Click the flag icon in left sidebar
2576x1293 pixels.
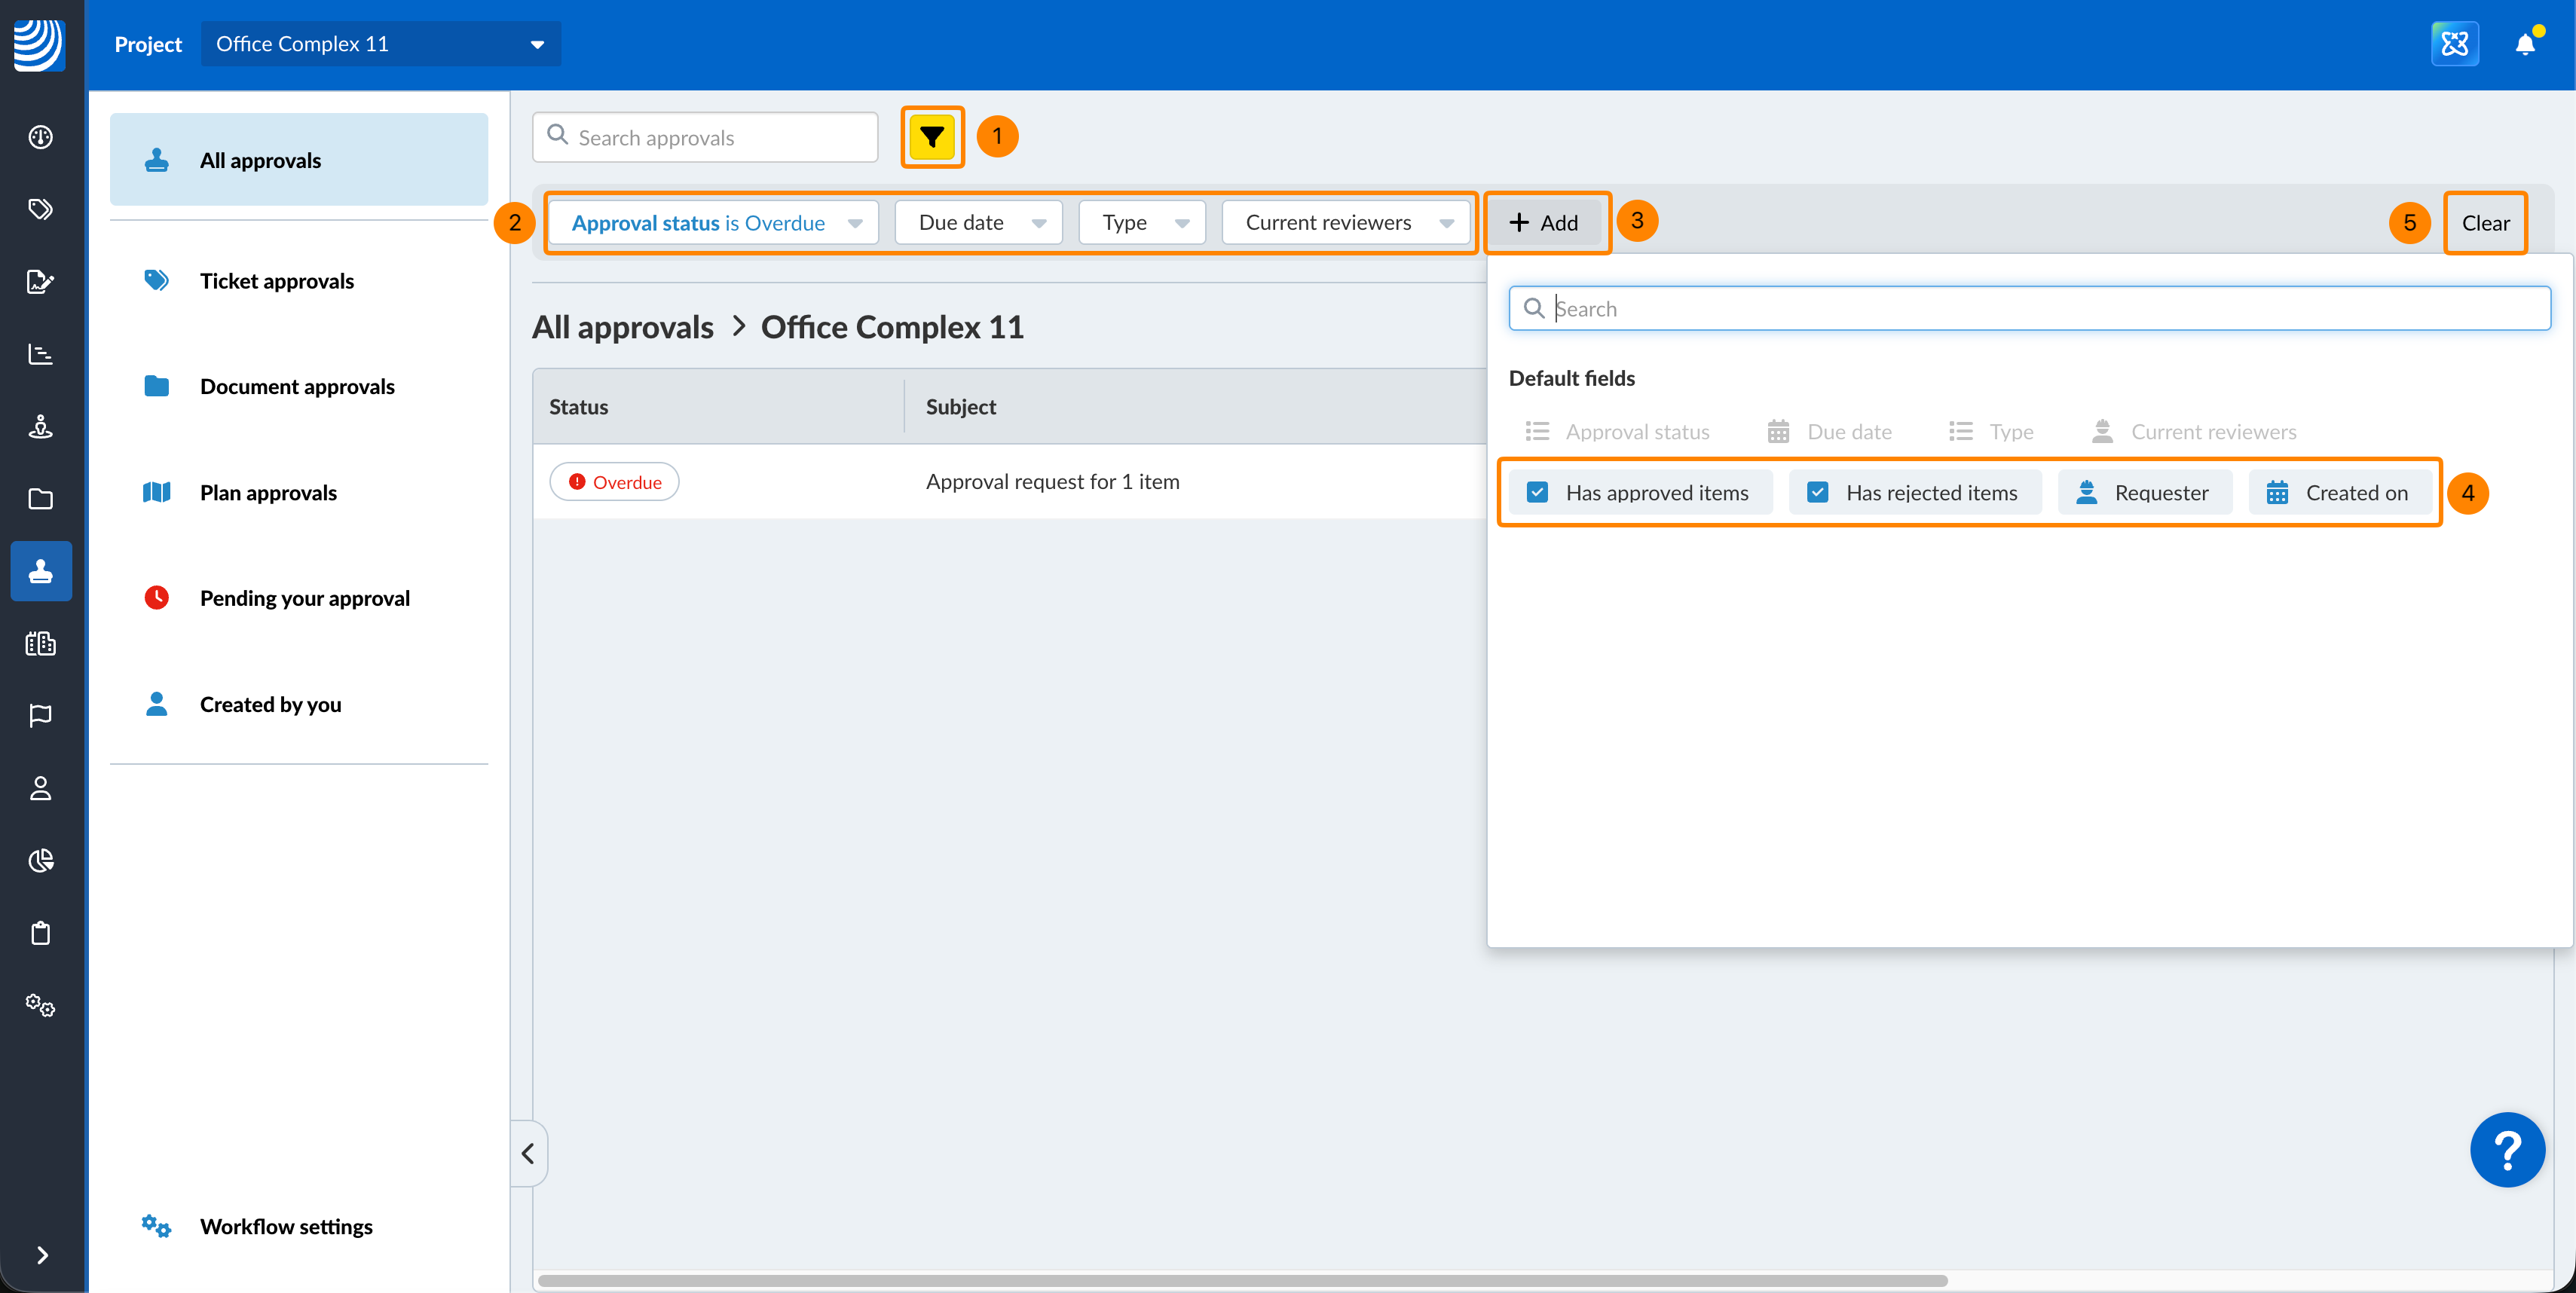40,716
